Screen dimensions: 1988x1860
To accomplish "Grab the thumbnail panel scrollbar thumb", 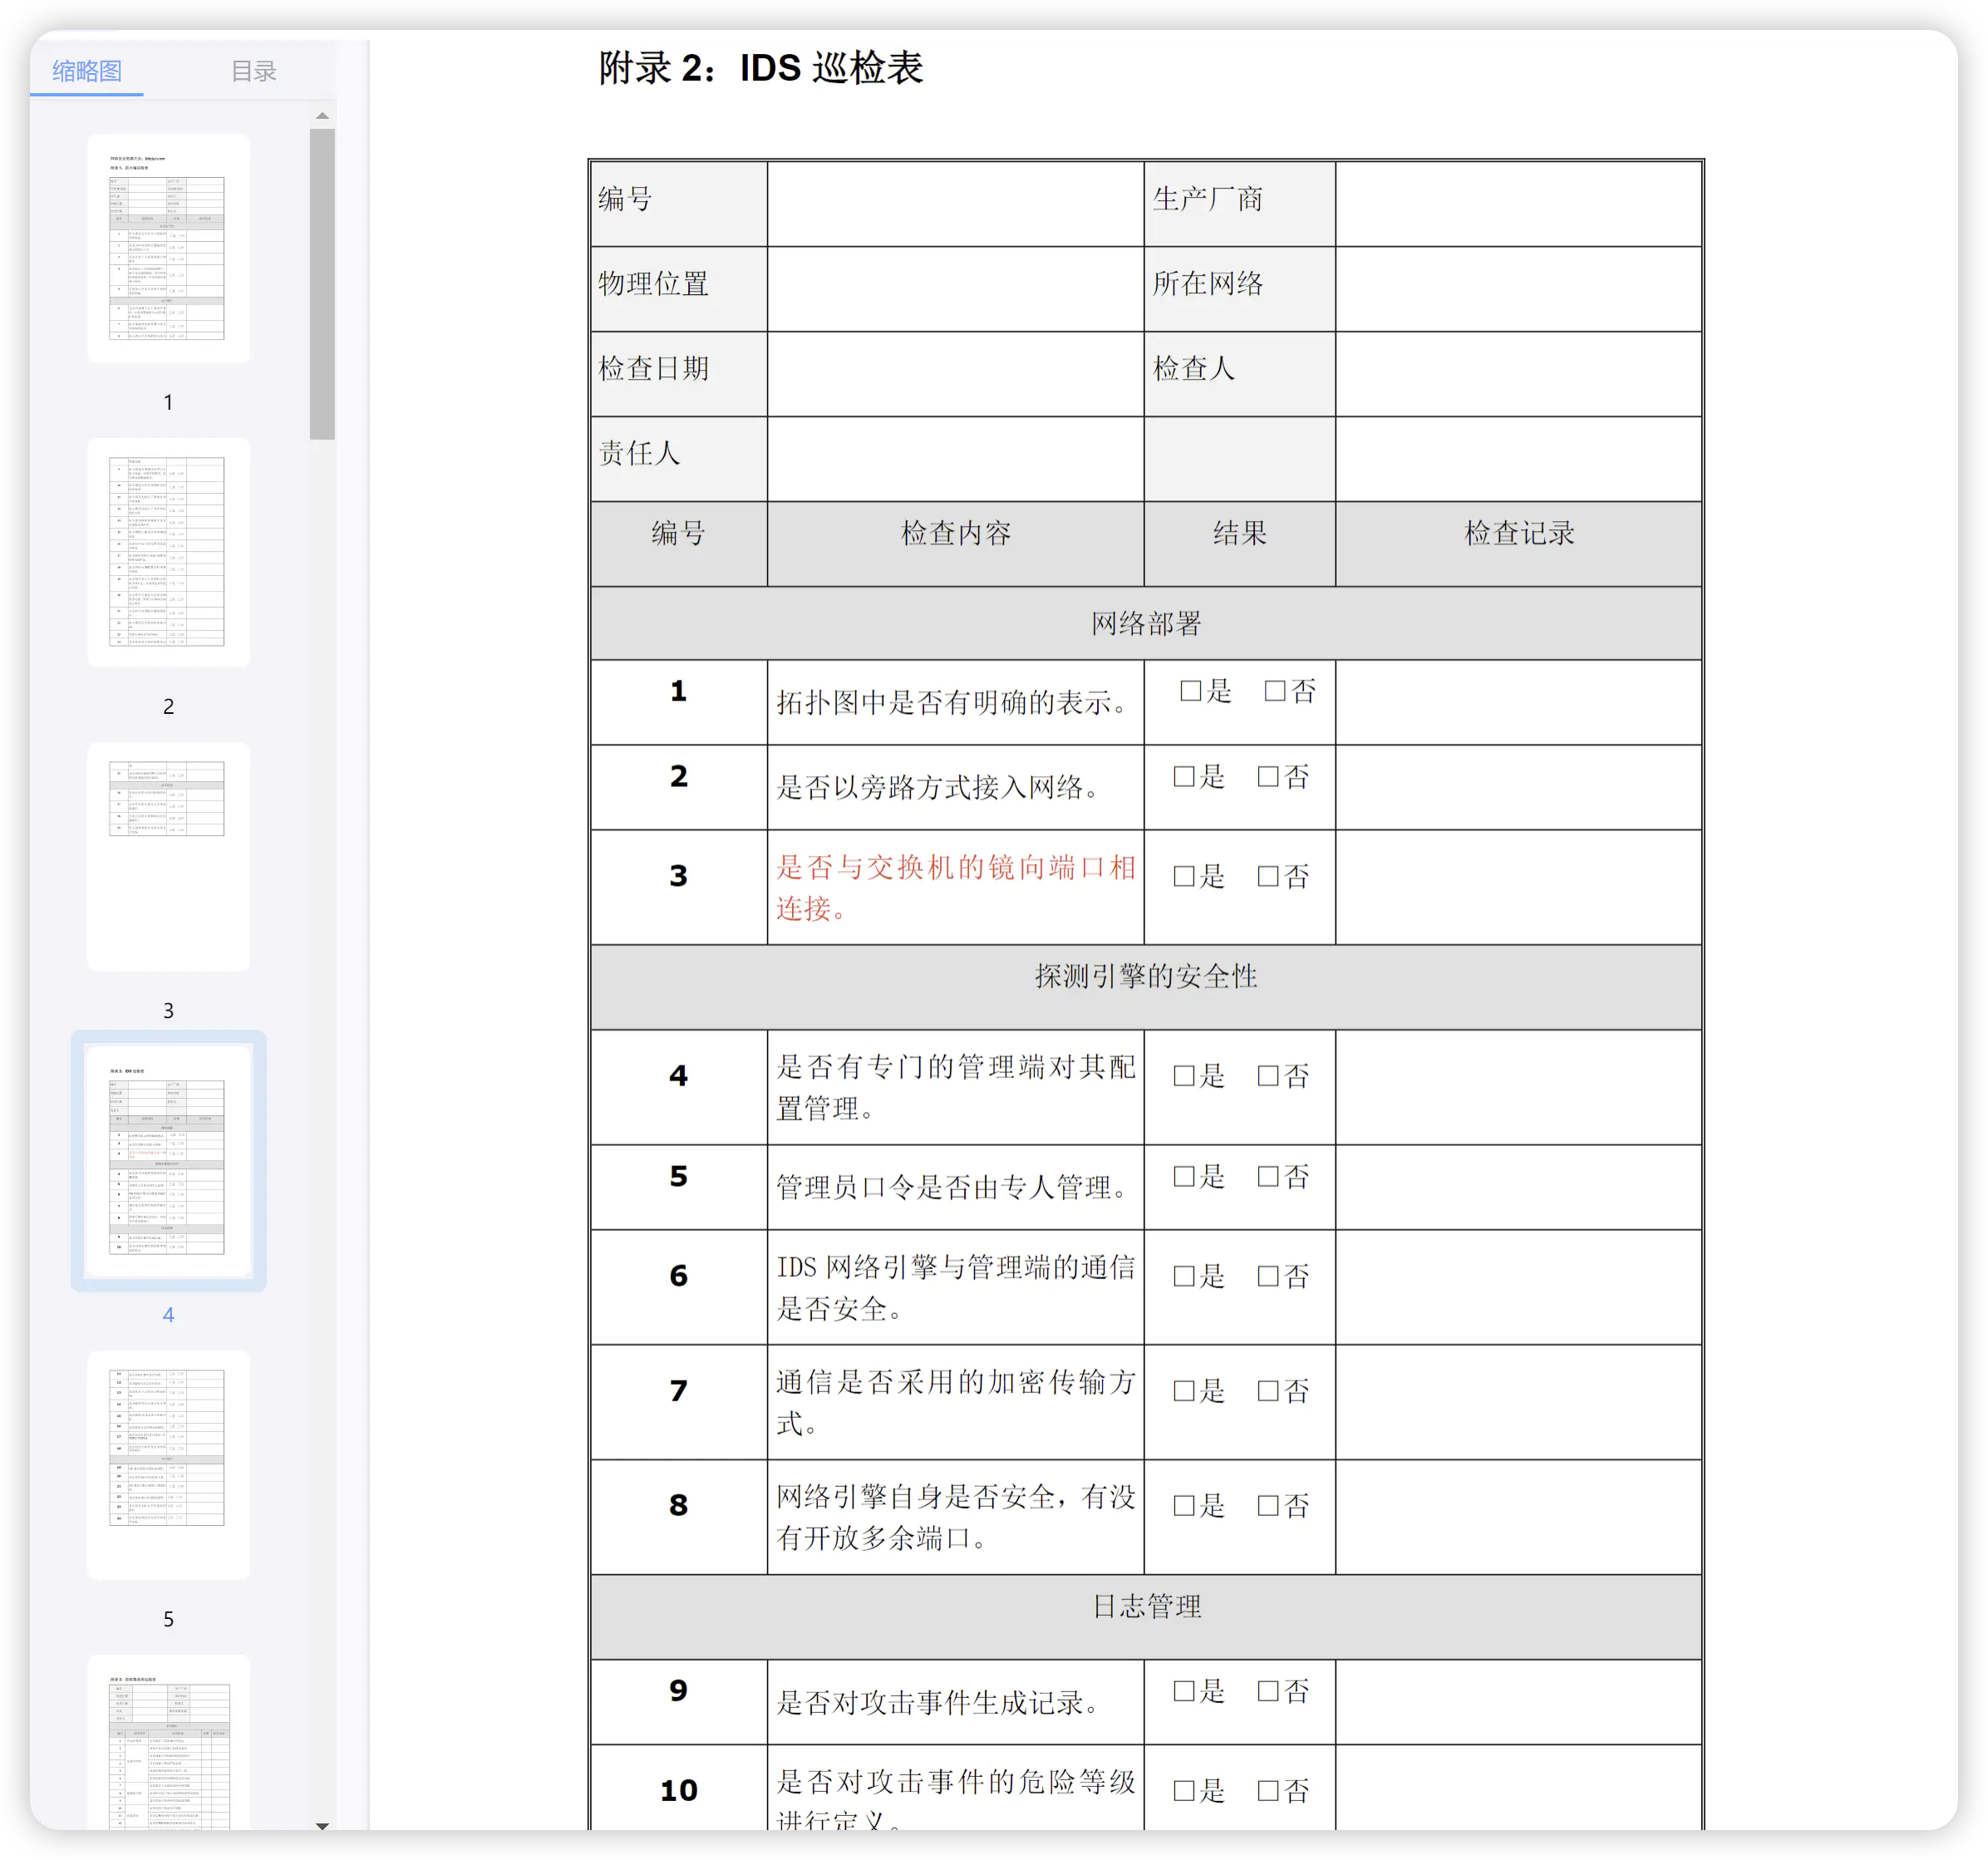I will pyautogui.click(x=322, y=284).
